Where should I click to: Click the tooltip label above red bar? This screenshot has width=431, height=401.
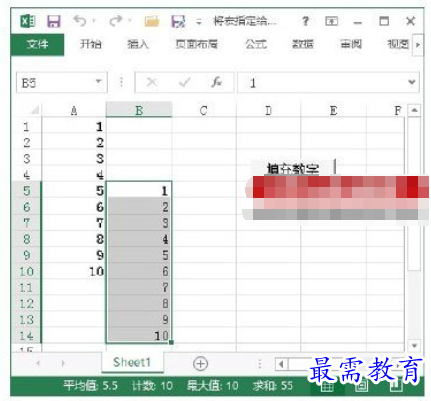click(293, 168)
